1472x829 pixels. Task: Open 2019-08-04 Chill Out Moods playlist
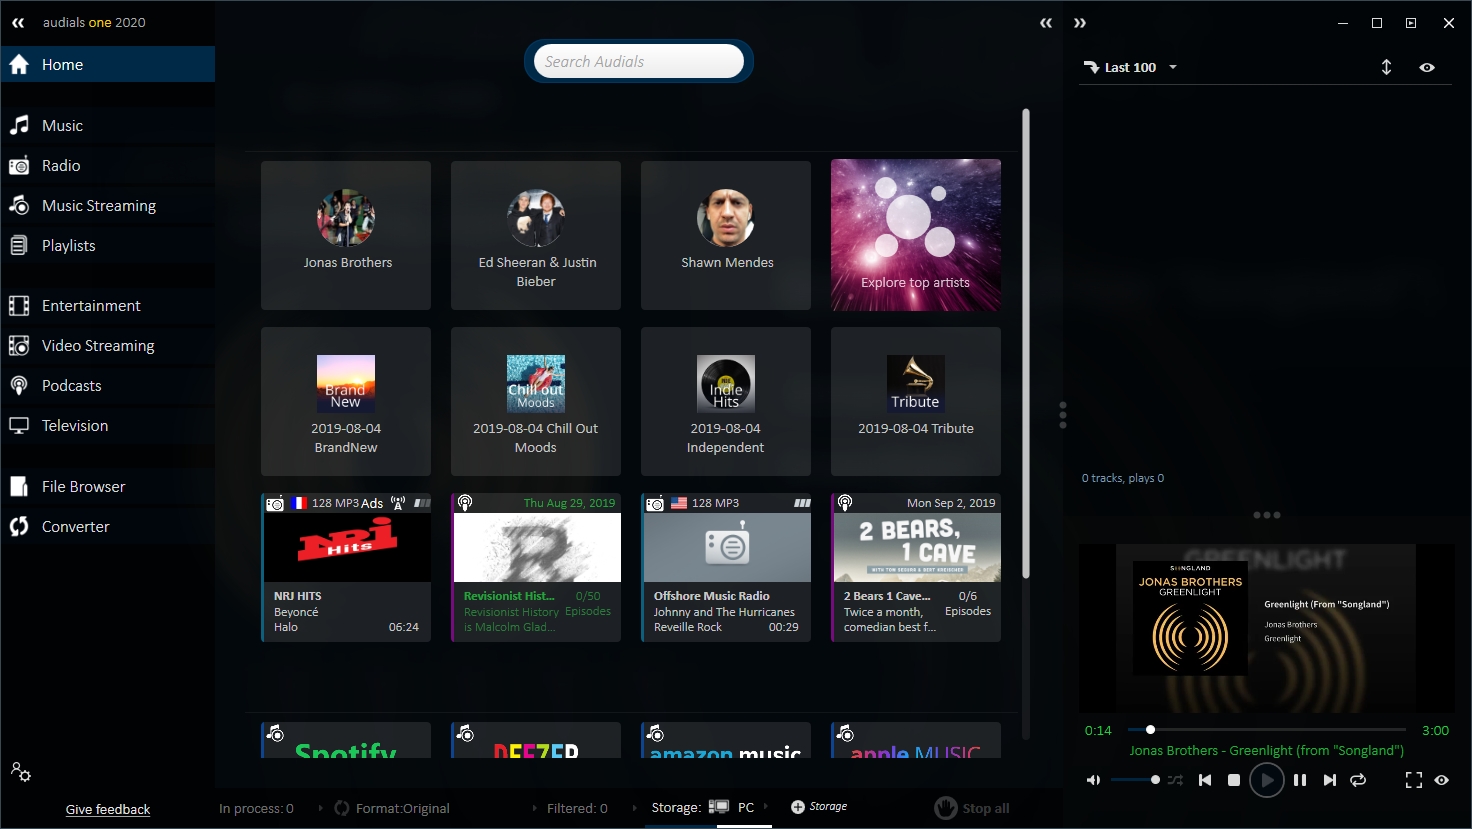tap(536, 401)
